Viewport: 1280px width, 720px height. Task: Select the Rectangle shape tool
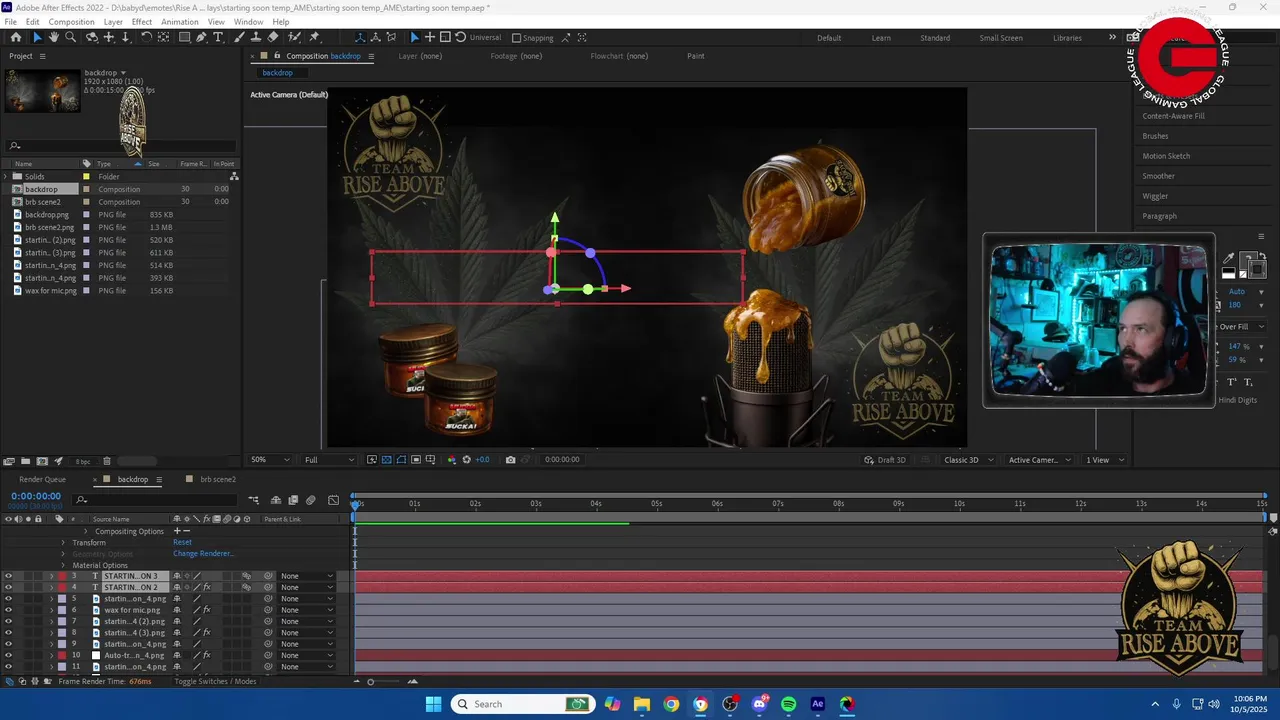(184, 37)
